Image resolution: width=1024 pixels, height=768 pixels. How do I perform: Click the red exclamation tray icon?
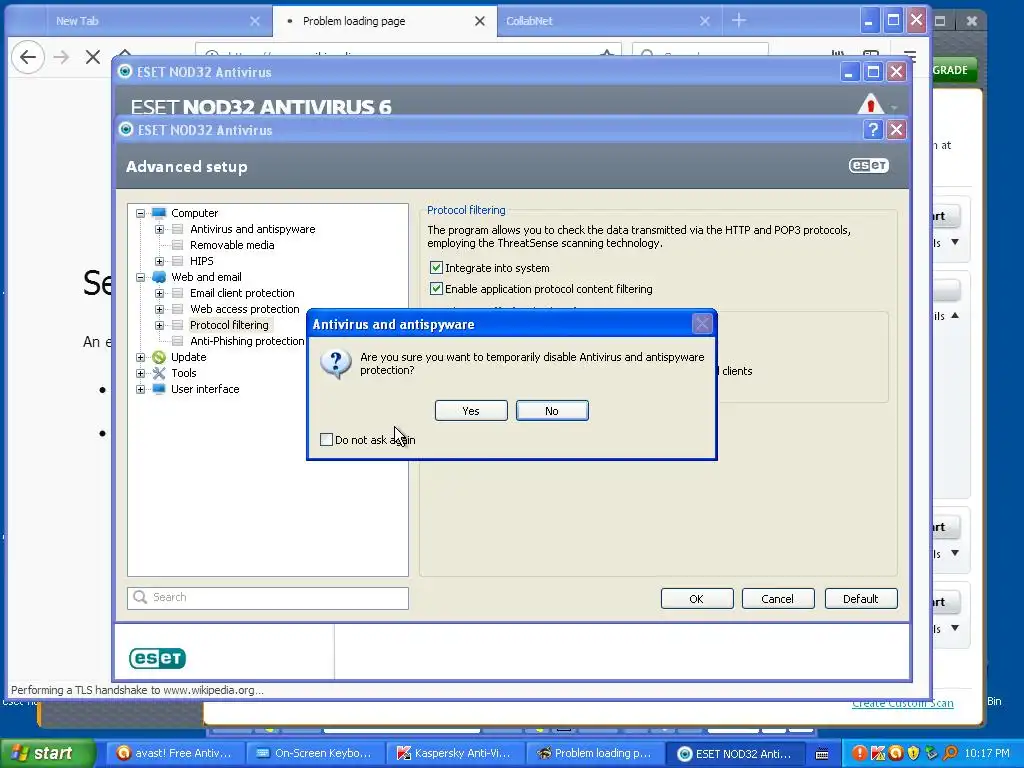click(859, 753)
